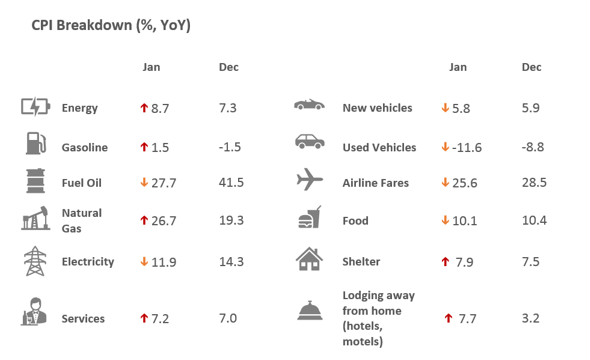Click the Energy battery icon

coord(35,107)
